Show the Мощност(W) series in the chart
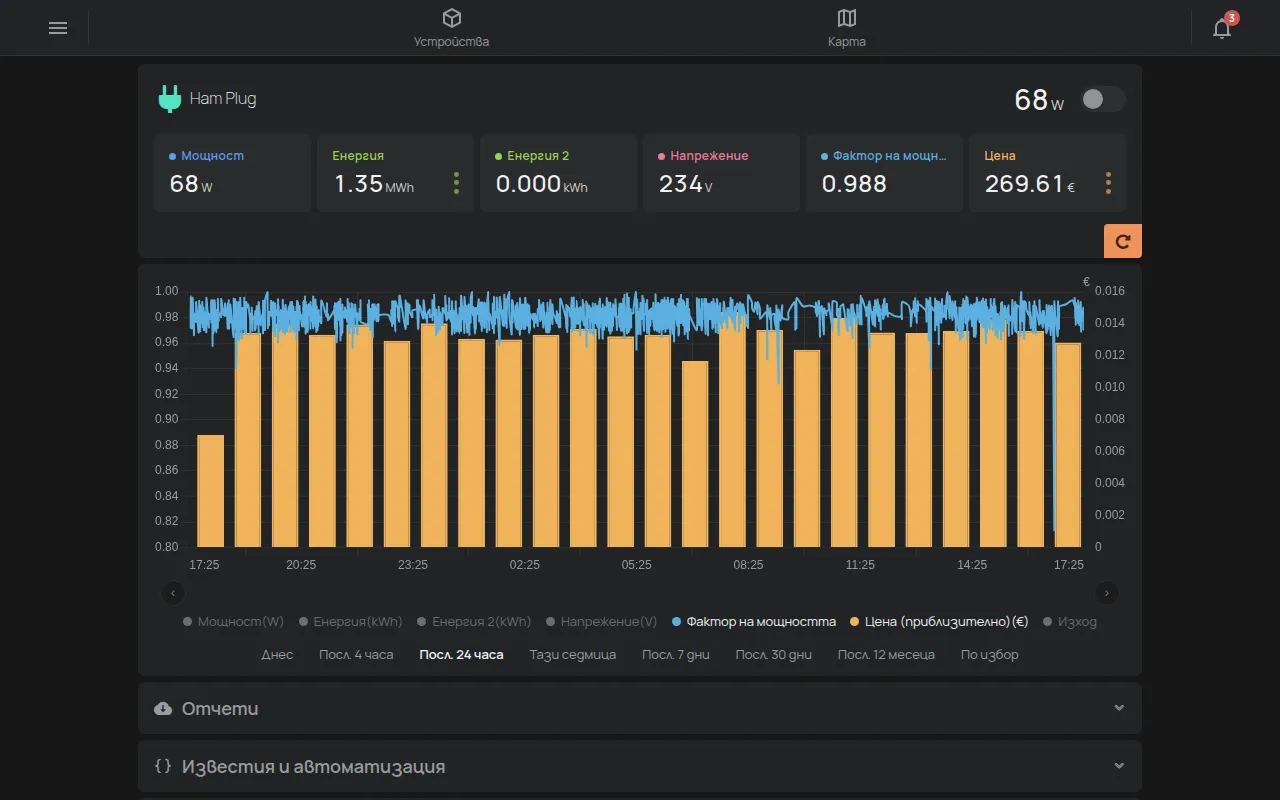 coord(233,621)
